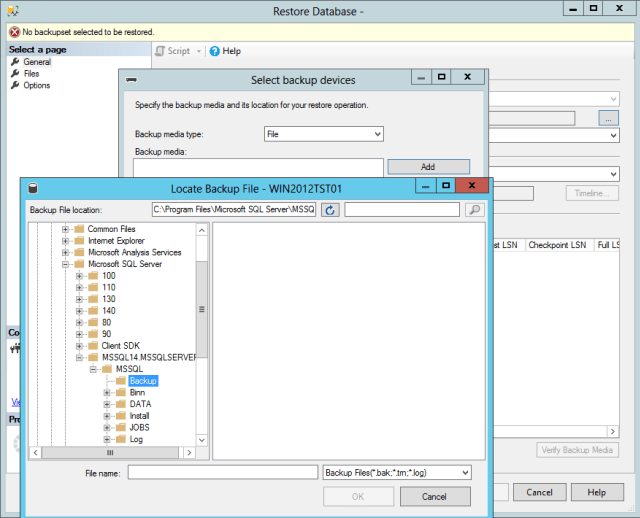Expand Microsoft Analysis Services folder
The height and width of the screenshot is (518, 640).
pos(65,253)
